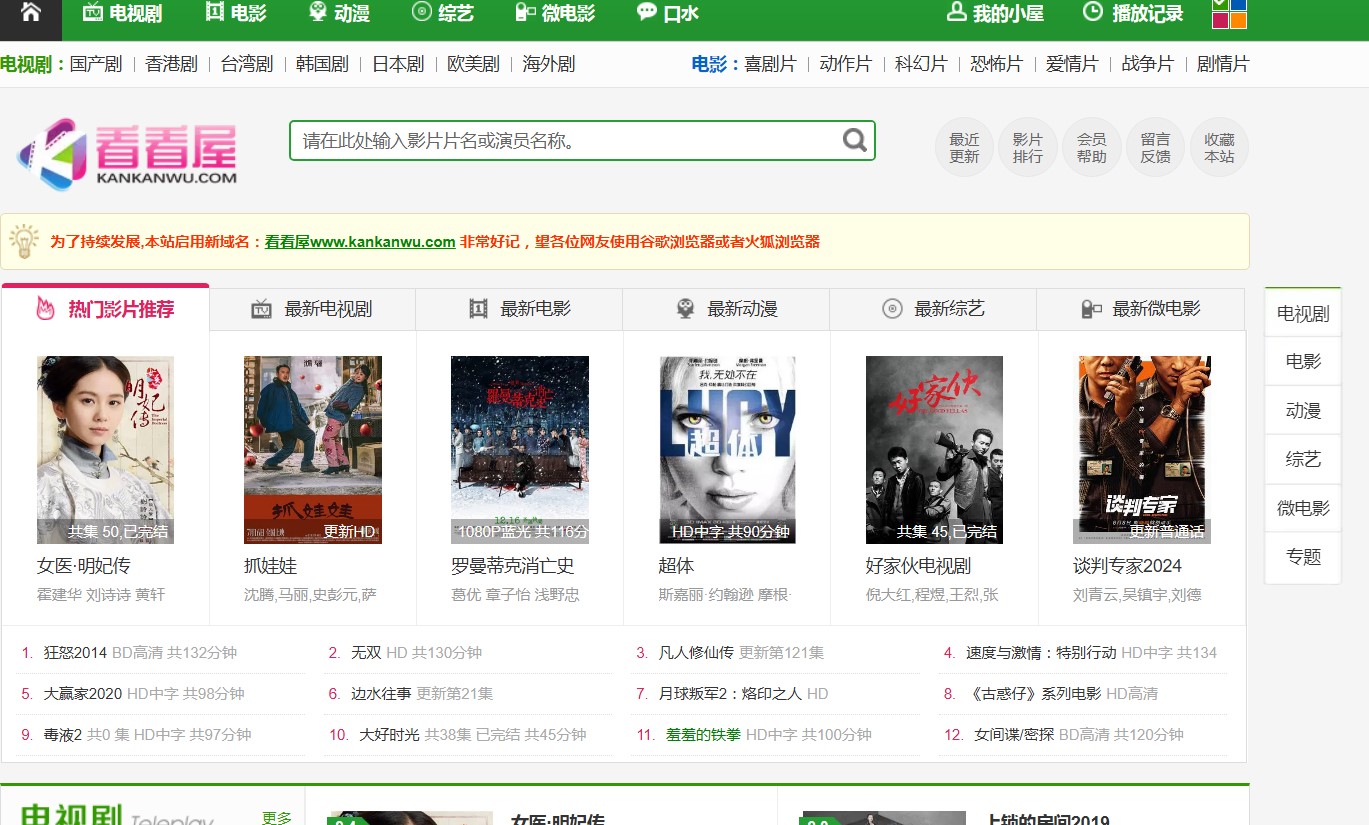This screenshot has height=825, width=1369.
Task: Open 抓娃娃 poster thumbnail
Action: click(313, 450)
